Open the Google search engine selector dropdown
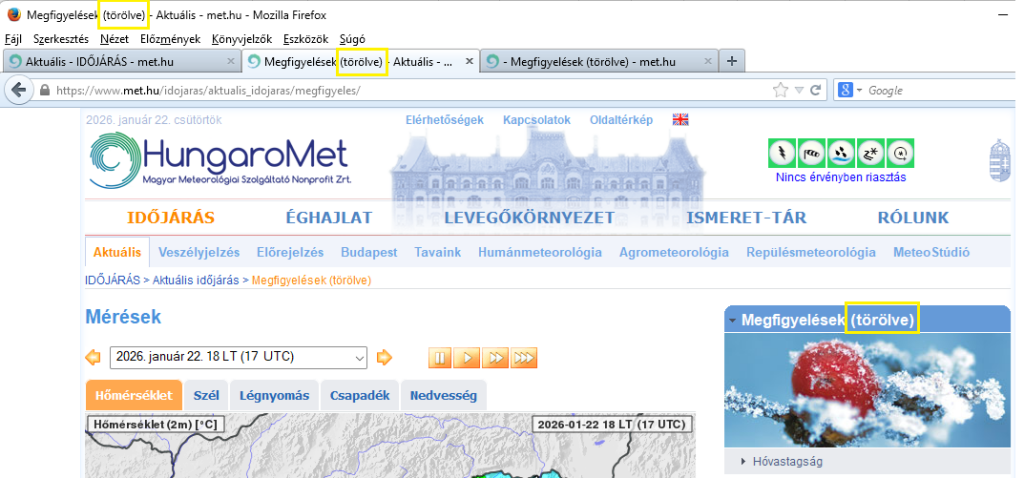This screenshot has width=1024, height=478. pos(852,90)
